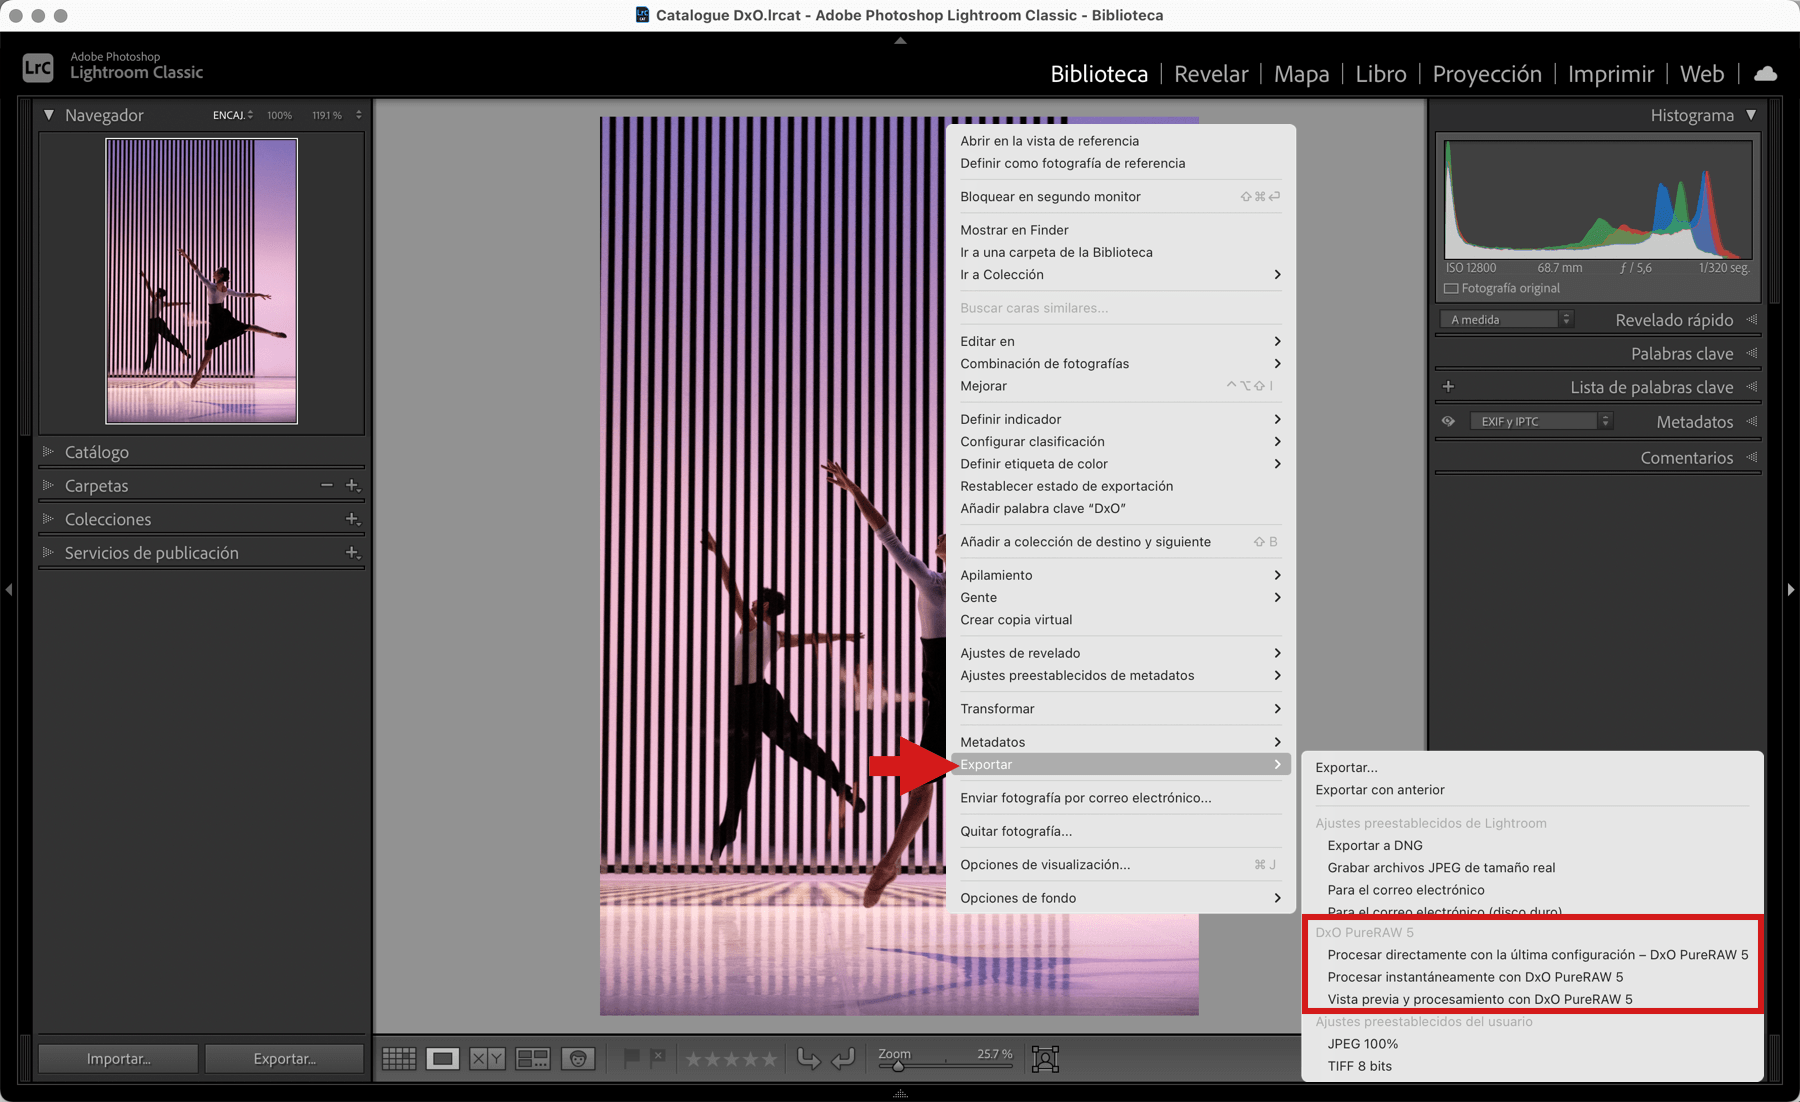This screenshot has height=1102, width=1800.
Task: Set the five-star rating in the toolbar
Action: [x=768, y=1058]
